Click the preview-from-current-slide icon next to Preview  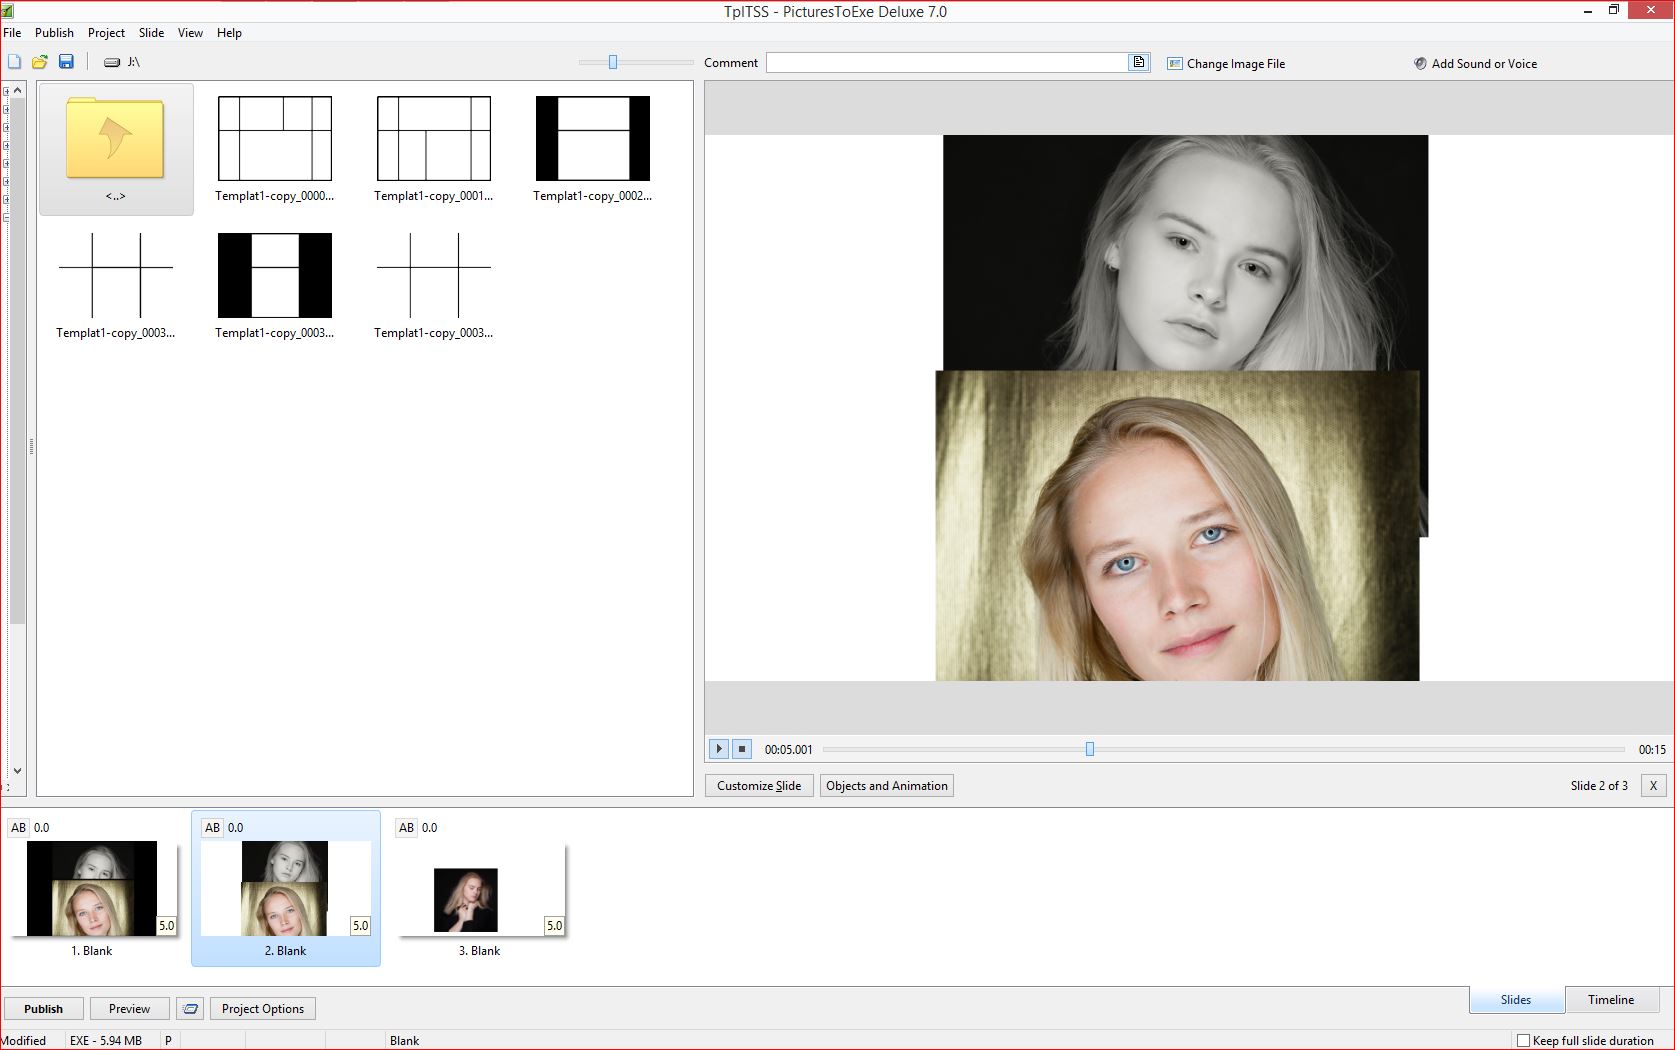[x=190, y=1009]
